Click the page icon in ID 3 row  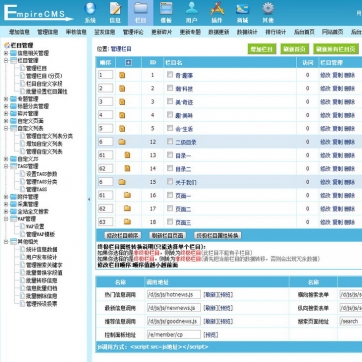(122, 102)
